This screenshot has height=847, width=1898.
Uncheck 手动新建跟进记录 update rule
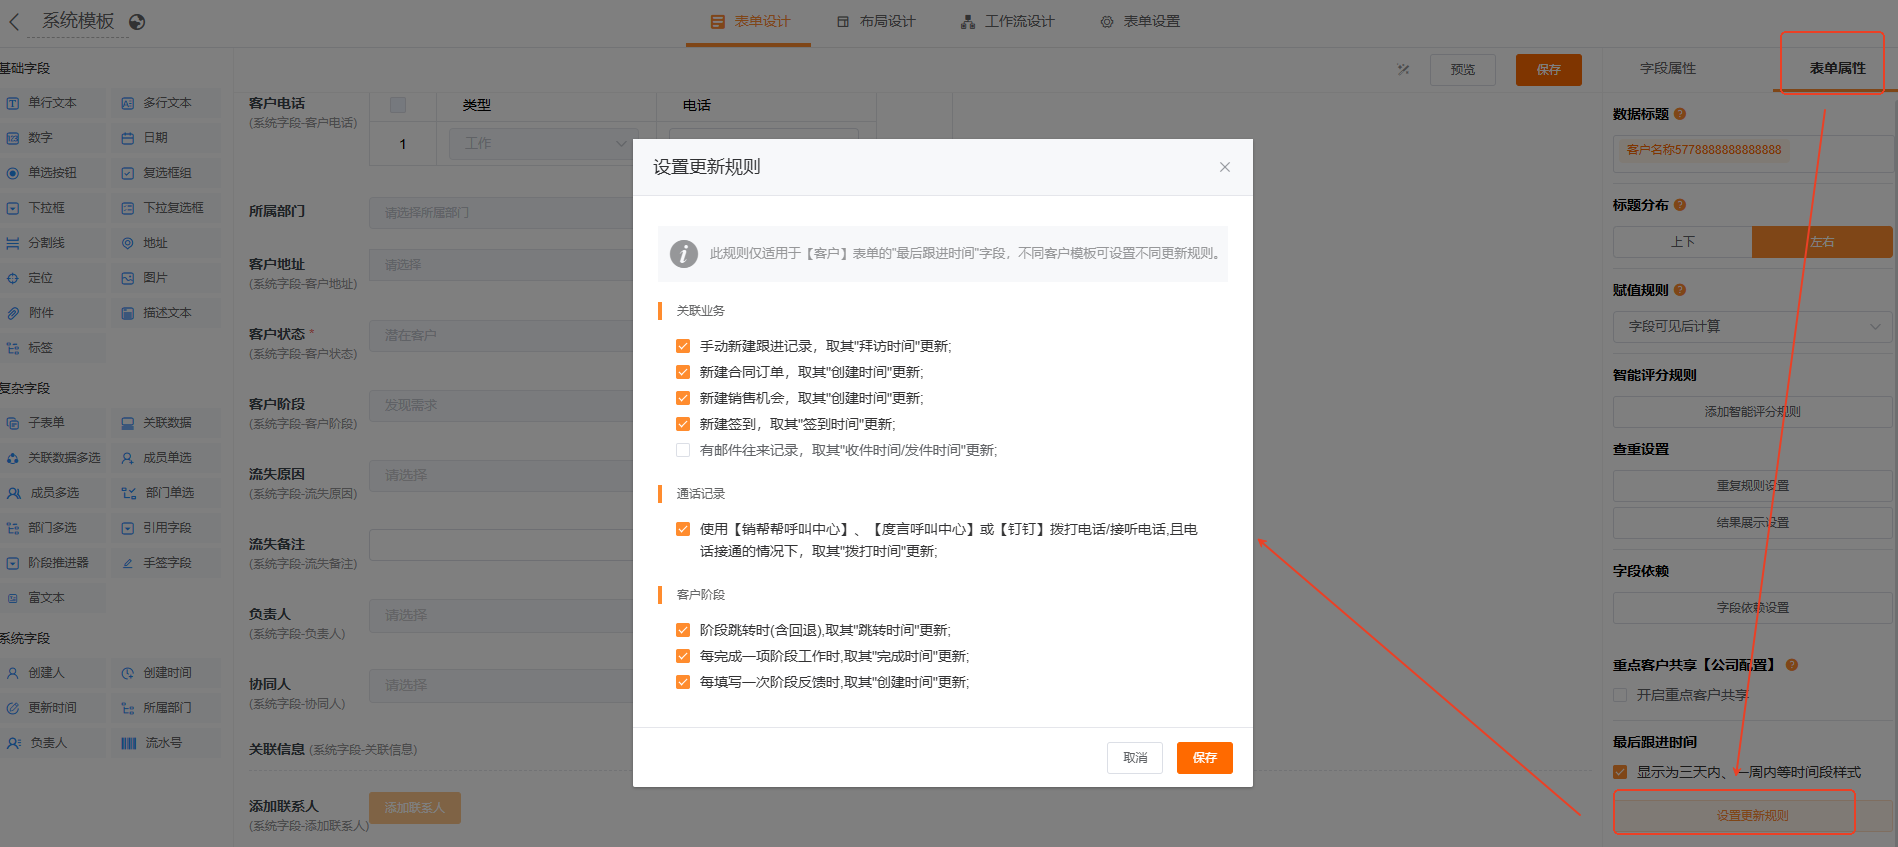click(683, 346)
